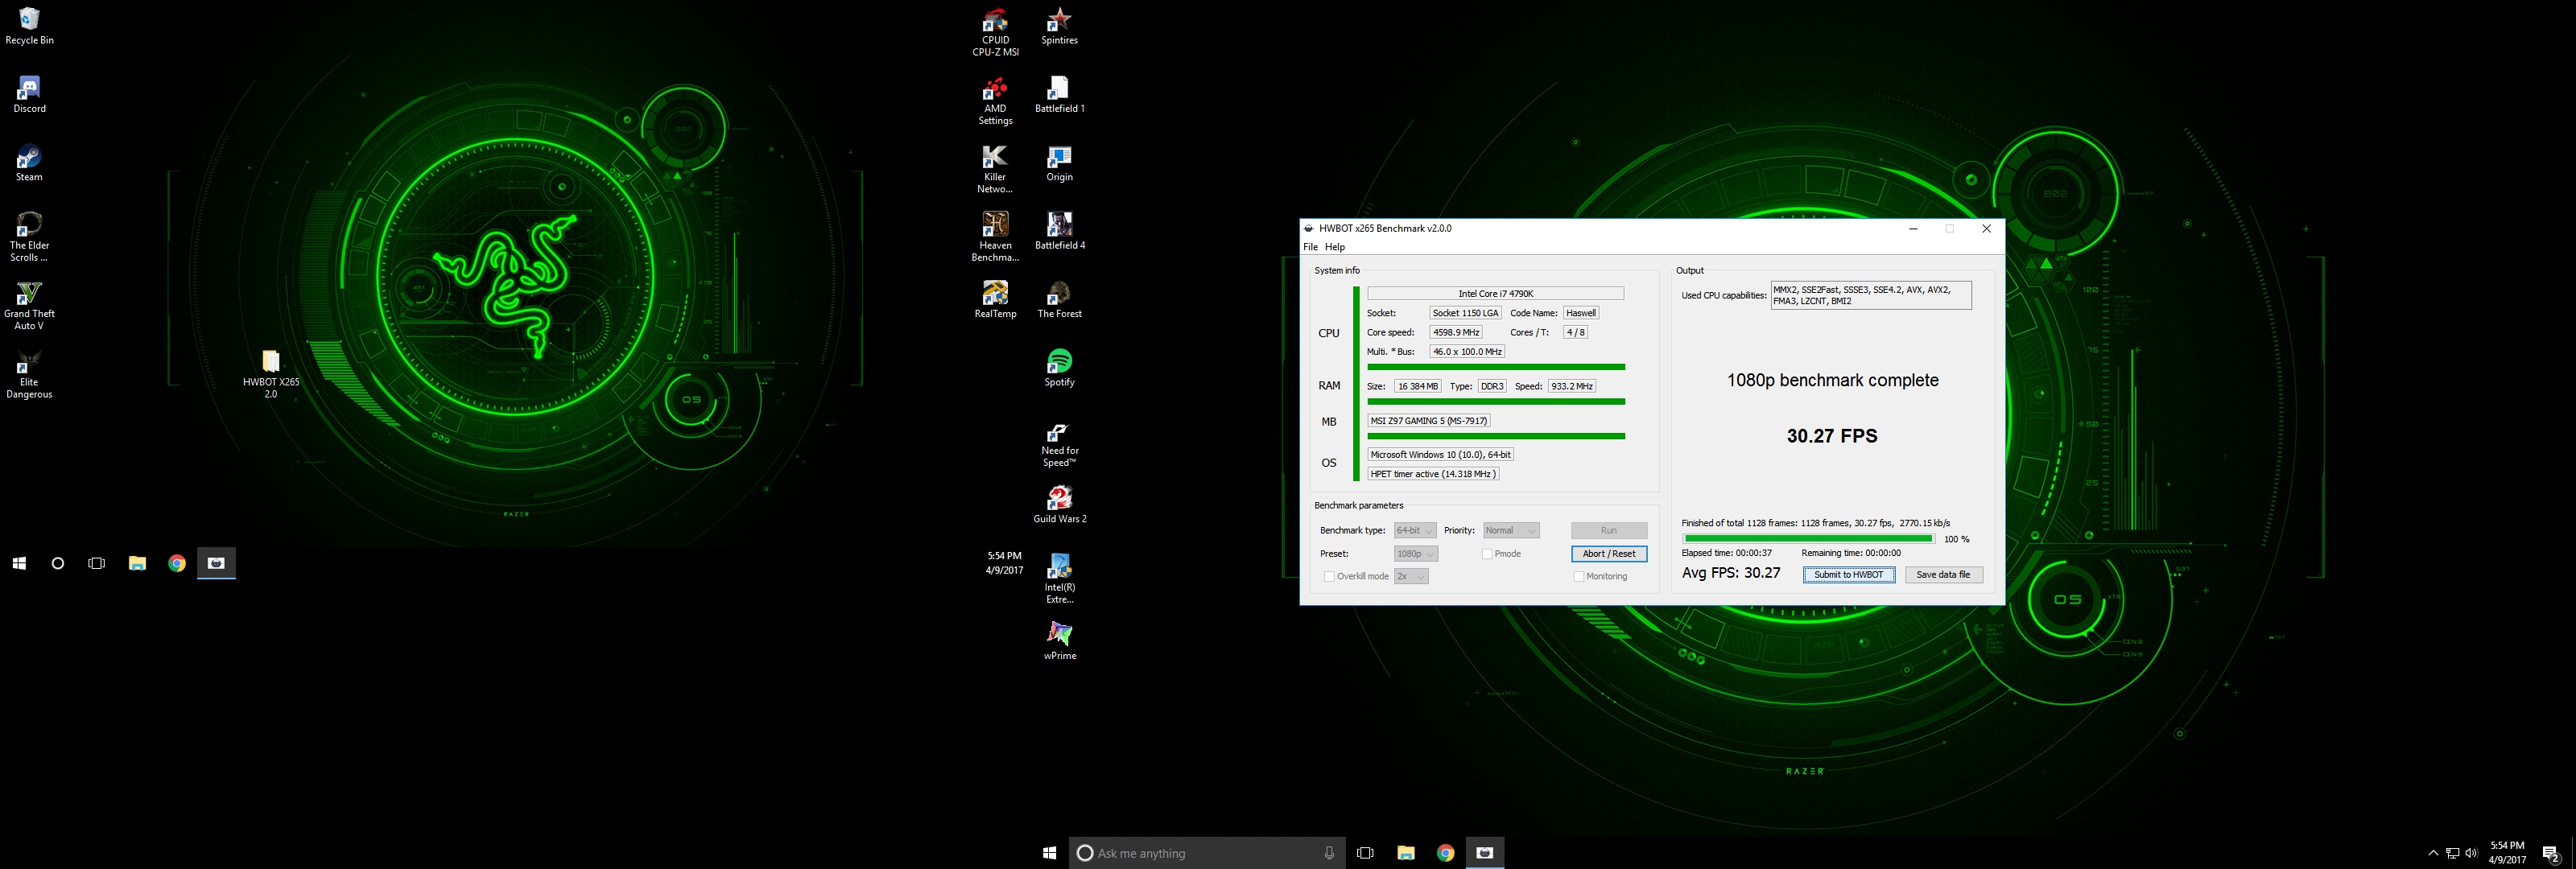Select the Guild Wars 2 desktop icon

click(1059, 505)
